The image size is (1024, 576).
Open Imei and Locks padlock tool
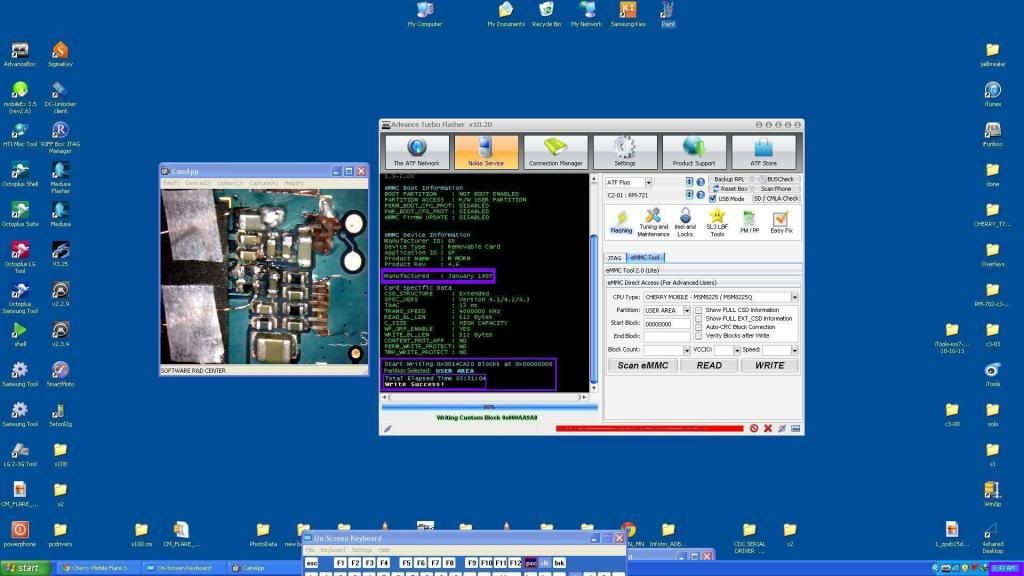[x=686, y=222]
